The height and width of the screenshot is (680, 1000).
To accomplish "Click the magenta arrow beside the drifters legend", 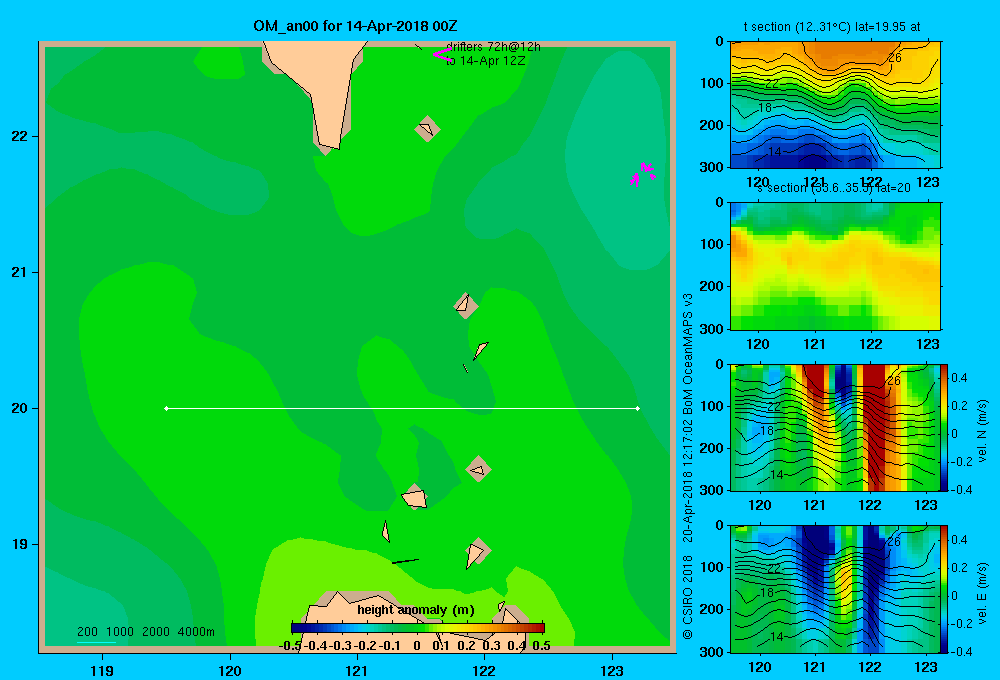I will click(442, 54).
